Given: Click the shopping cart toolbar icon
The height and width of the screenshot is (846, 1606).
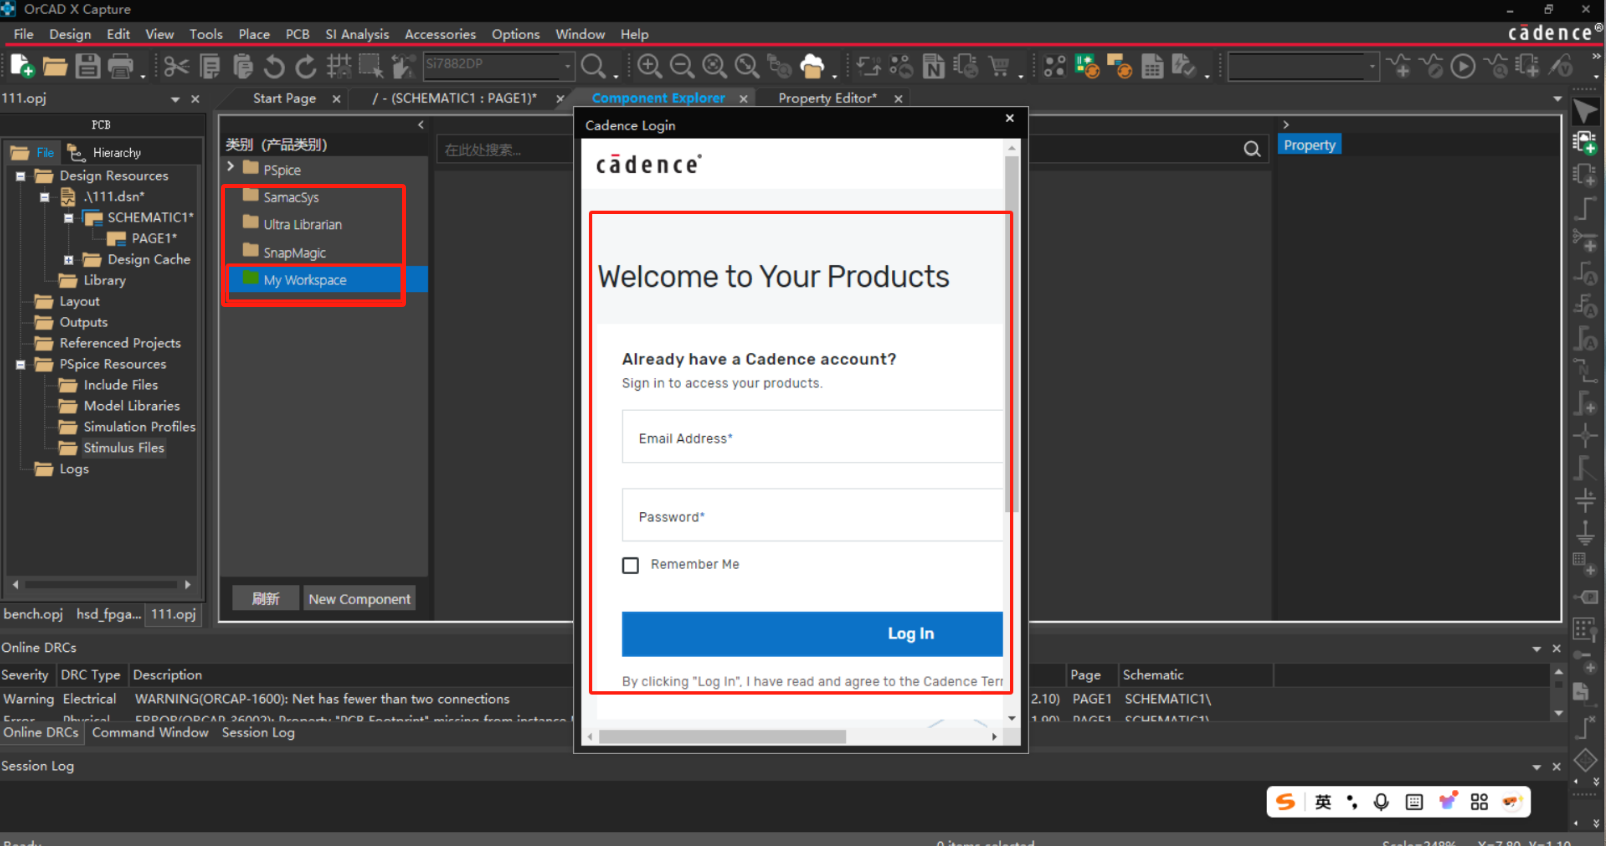Looking at the screenshot, I should pyautogui.click(x=999, y=67).
